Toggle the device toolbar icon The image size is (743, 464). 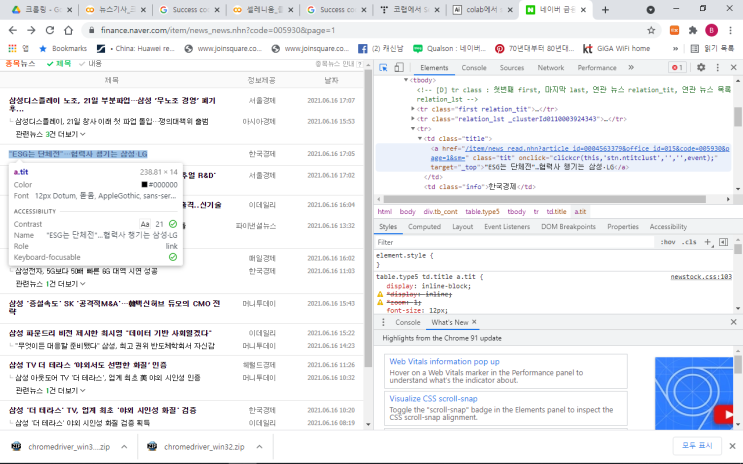[x=399, y=67]
